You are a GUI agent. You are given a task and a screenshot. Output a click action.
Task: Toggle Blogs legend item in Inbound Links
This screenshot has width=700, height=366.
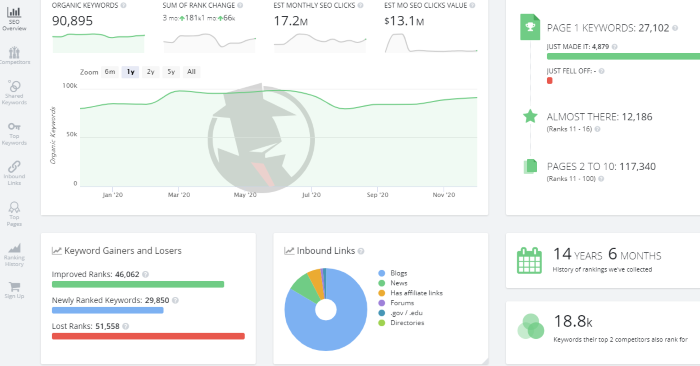pos(393,273)
